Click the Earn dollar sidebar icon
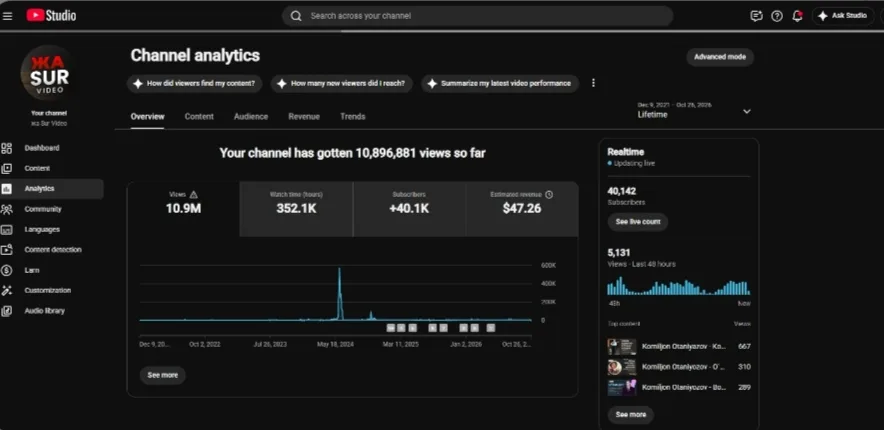Viewport: 884px width, 430px height. pos(7,270)
